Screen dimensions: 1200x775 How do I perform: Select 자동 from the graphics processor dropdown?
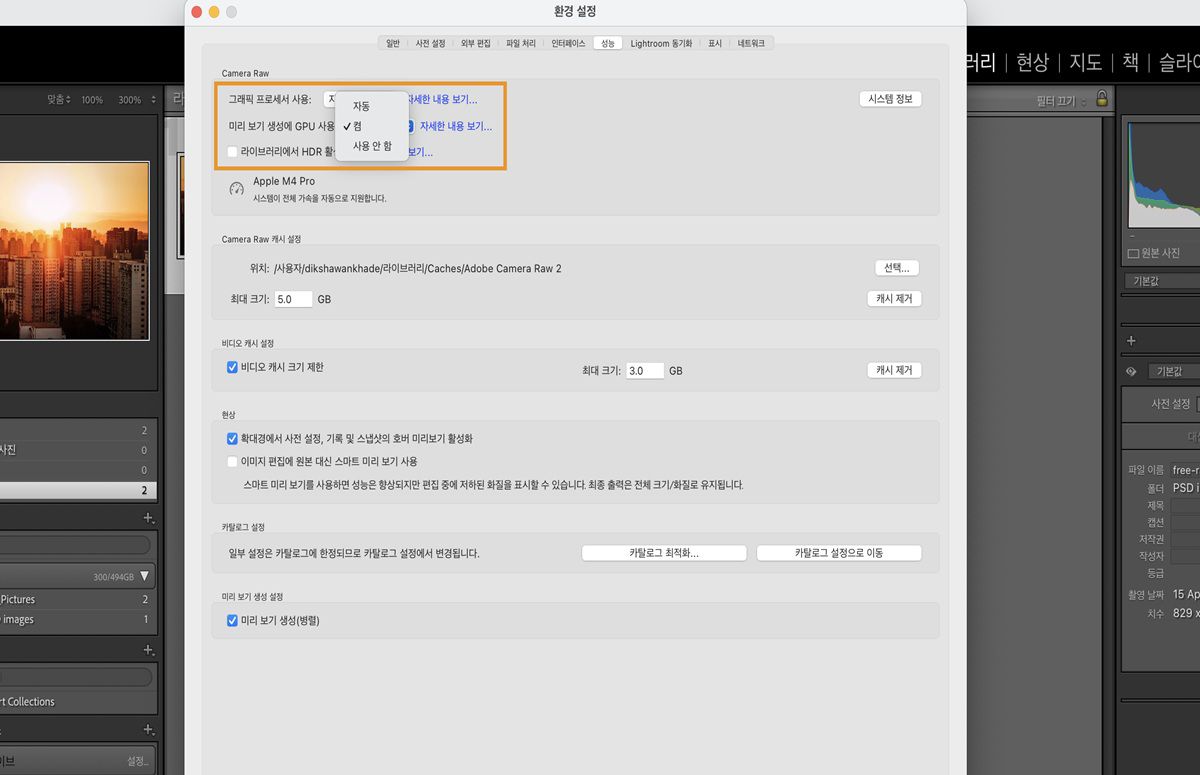tap(361, 106)
